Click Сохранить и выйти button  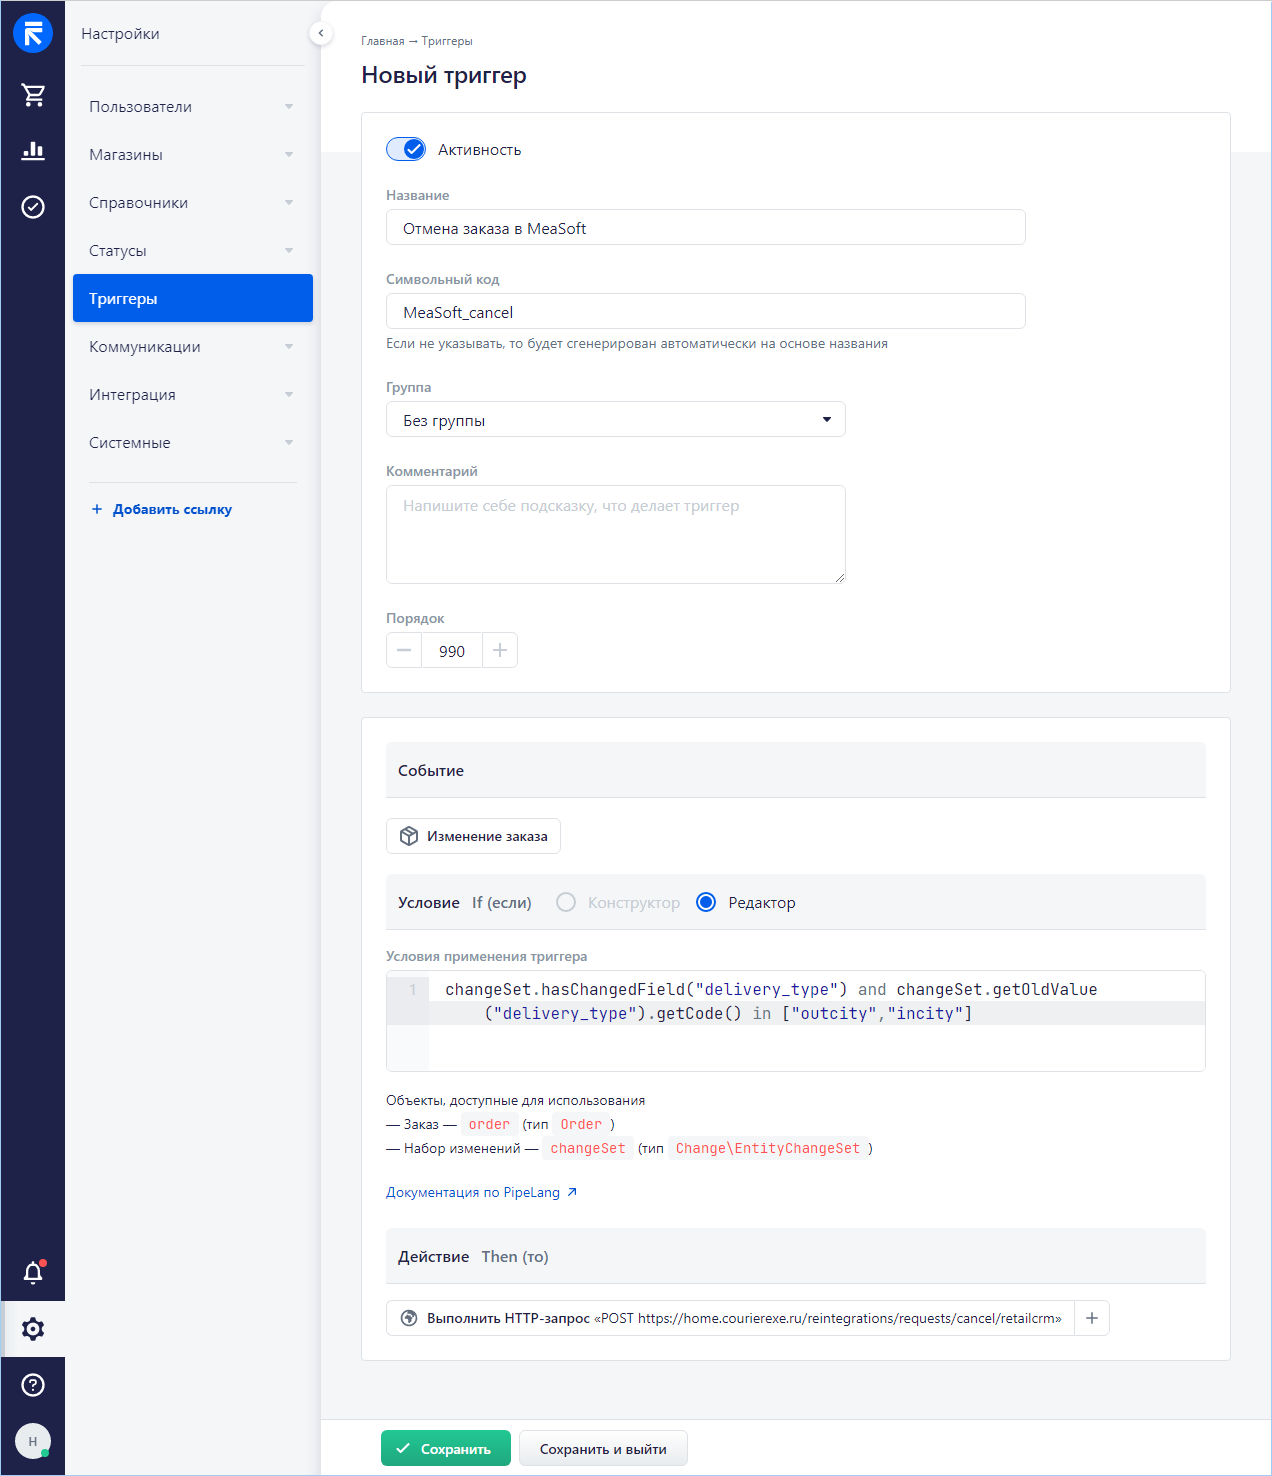click(x=603, y=1448)
